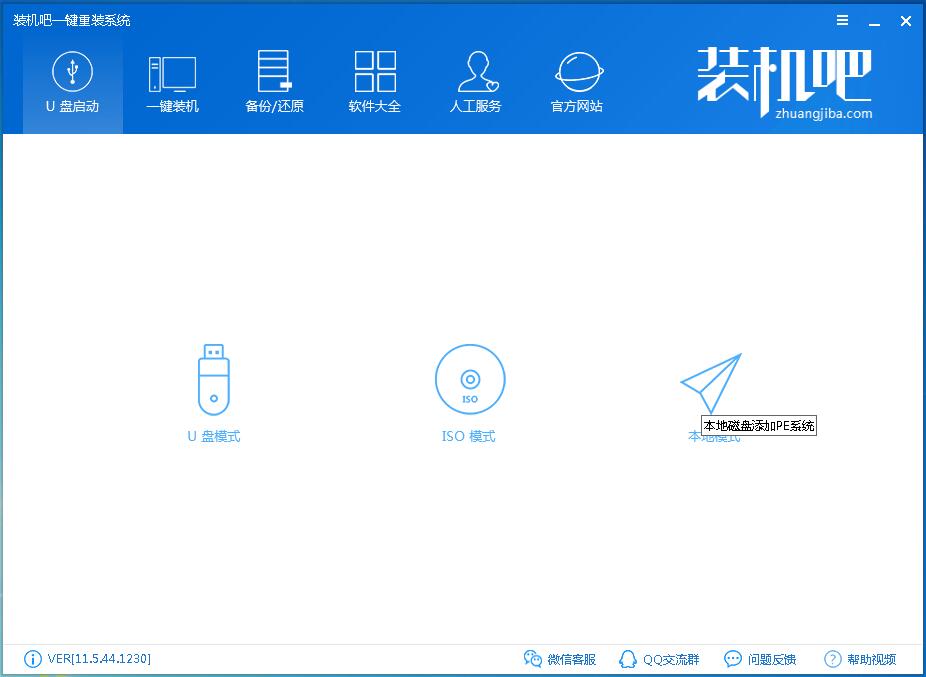Select the ISO 模式 disc icon
Image resolution: width=926 pixels, height=677 pixels.
click(x=469, y=380)
